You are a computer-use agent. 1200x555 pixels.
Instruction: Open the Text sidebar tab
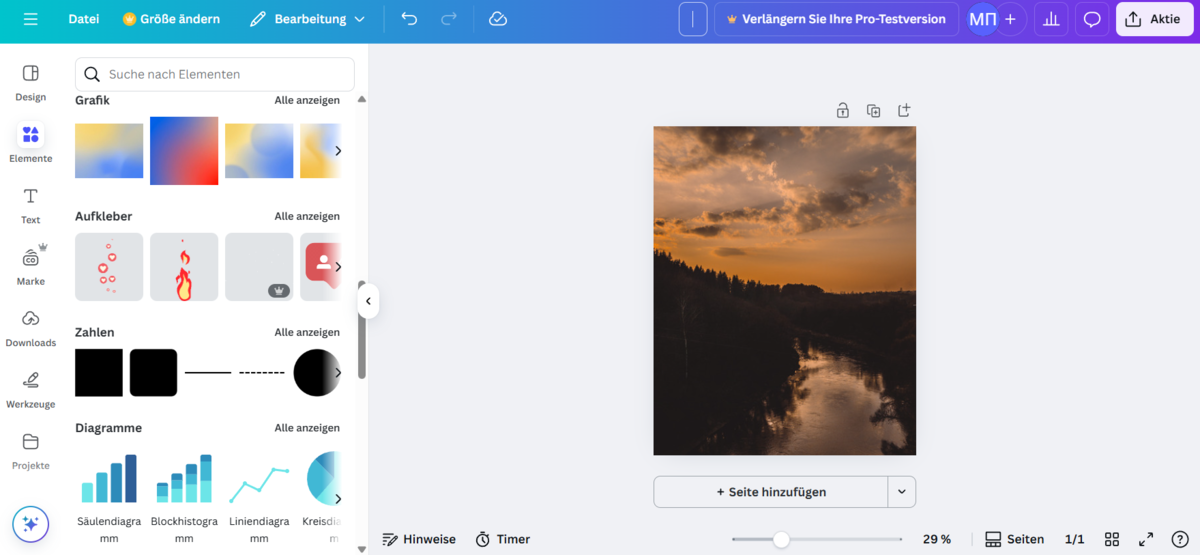click(x=31, y=206)
